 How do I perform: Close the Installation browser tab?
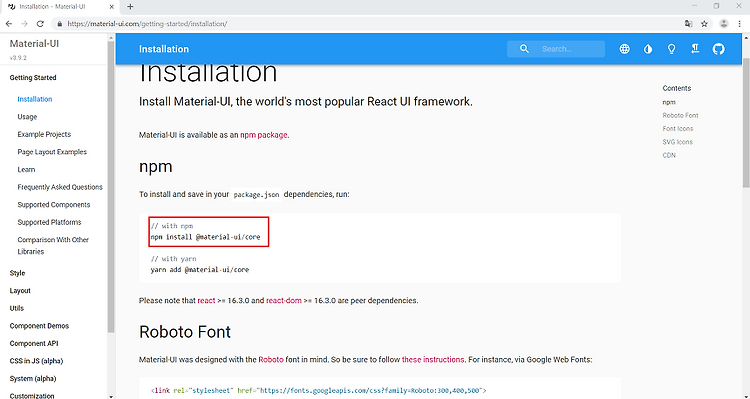(x=112, y=7)
